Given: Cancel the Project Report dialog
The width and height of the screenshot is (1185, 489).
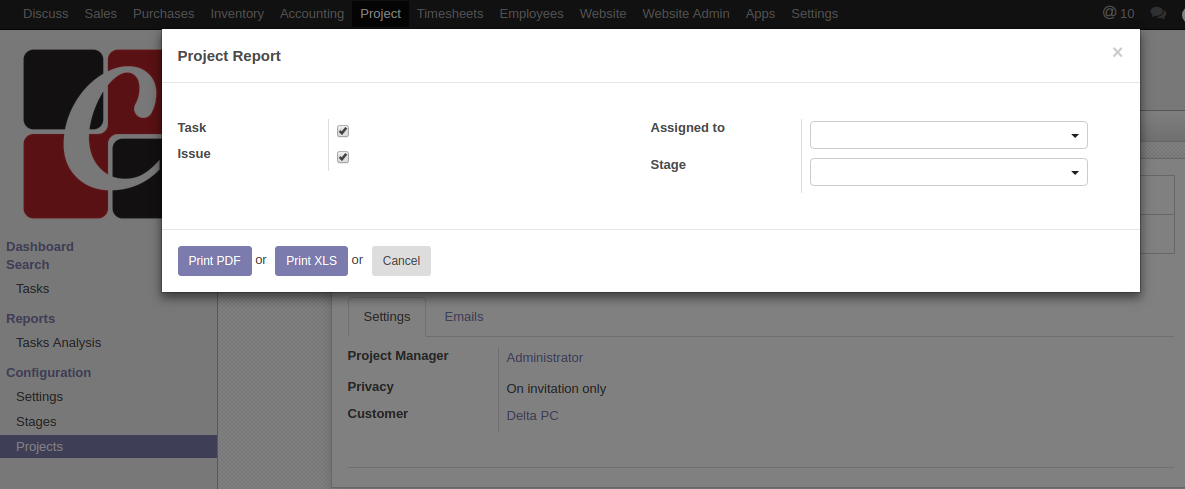Looking at the screenshot, I should pyautogui.click(x=401, y=261).
